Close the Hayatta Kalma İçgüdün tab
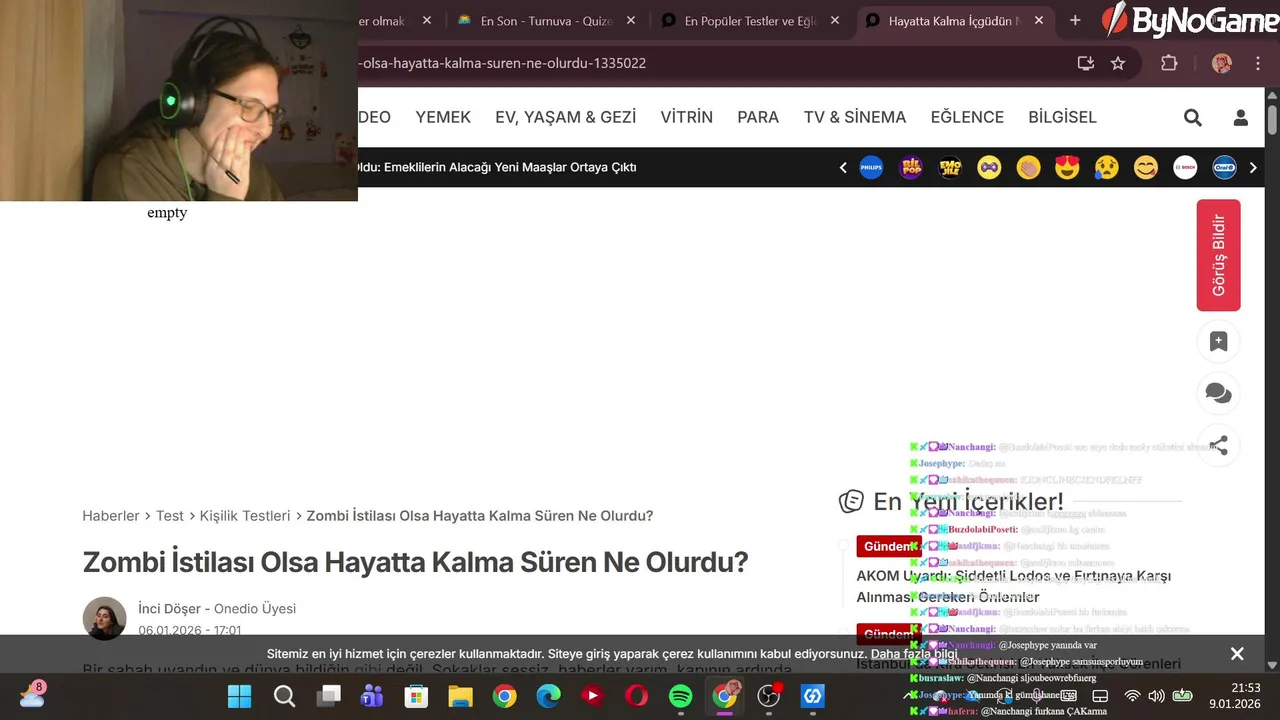The image size is (1280, 720). (1039, 20)
